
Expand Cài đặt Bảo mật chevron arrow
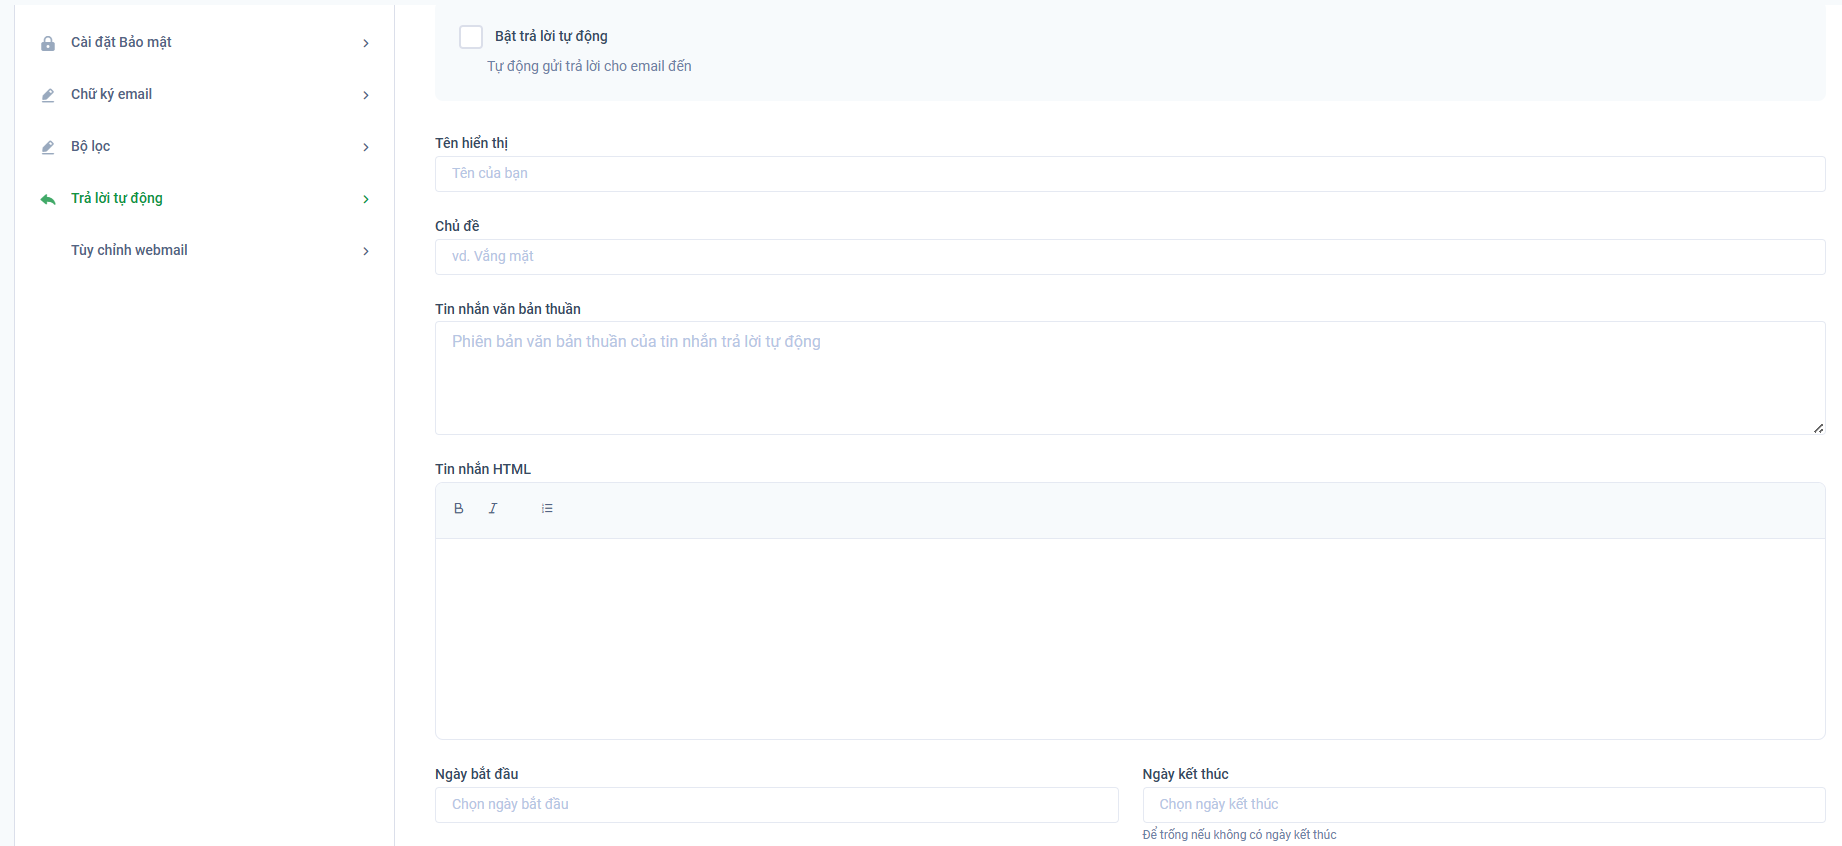click(x=366, y=43)
